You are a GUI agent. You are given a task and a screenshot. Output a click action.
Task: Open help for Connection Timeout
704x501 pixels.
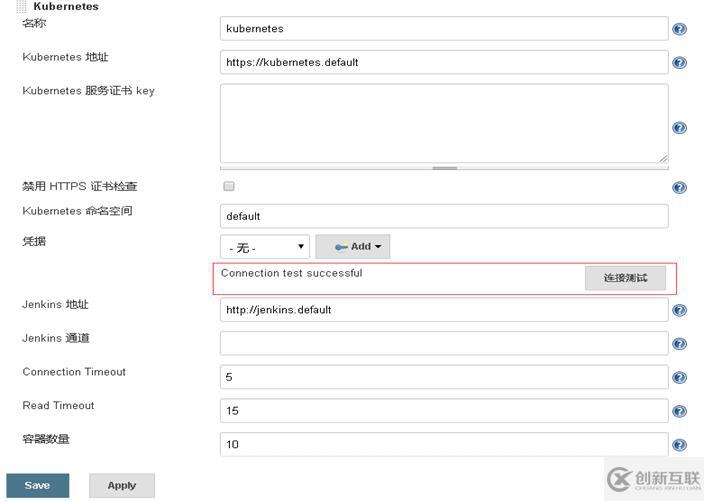click(679, 378)
